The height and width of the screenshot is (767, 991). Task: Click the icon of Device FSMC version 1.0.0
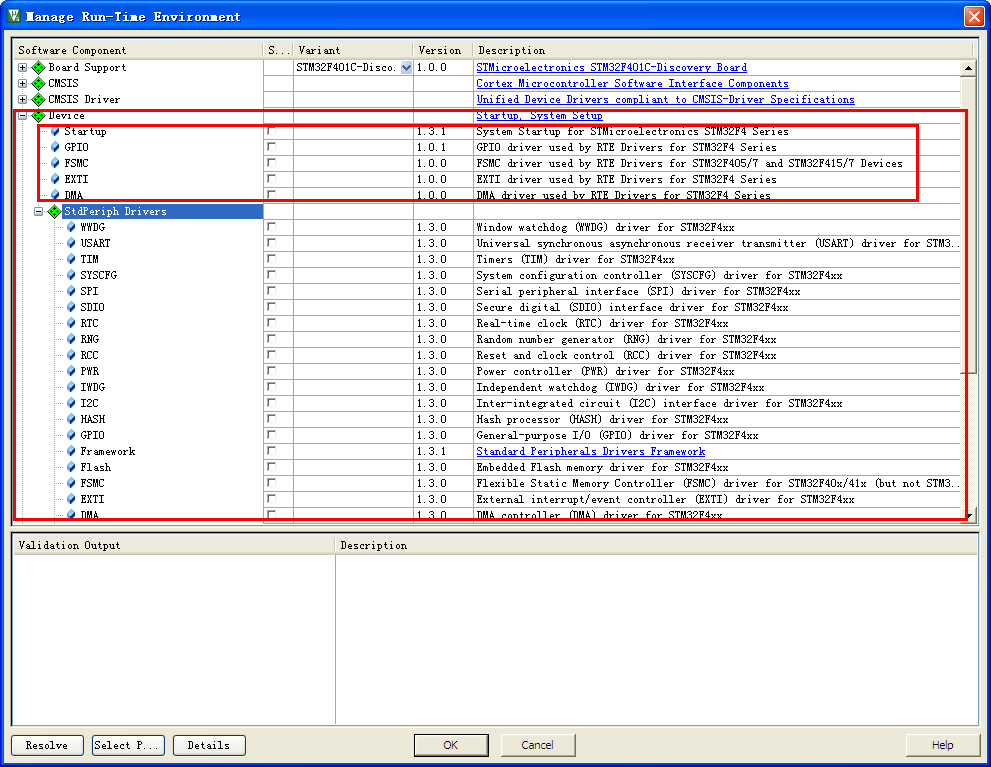click(55, 164)
